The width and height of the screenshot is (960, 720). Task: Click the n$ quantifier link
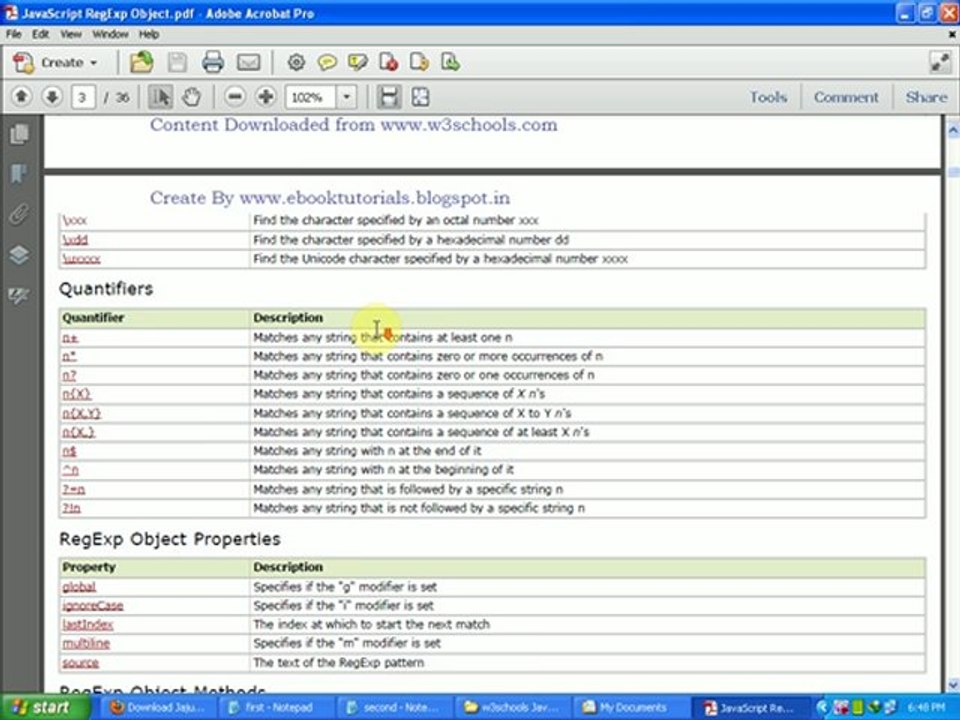[x=69, y=451]
